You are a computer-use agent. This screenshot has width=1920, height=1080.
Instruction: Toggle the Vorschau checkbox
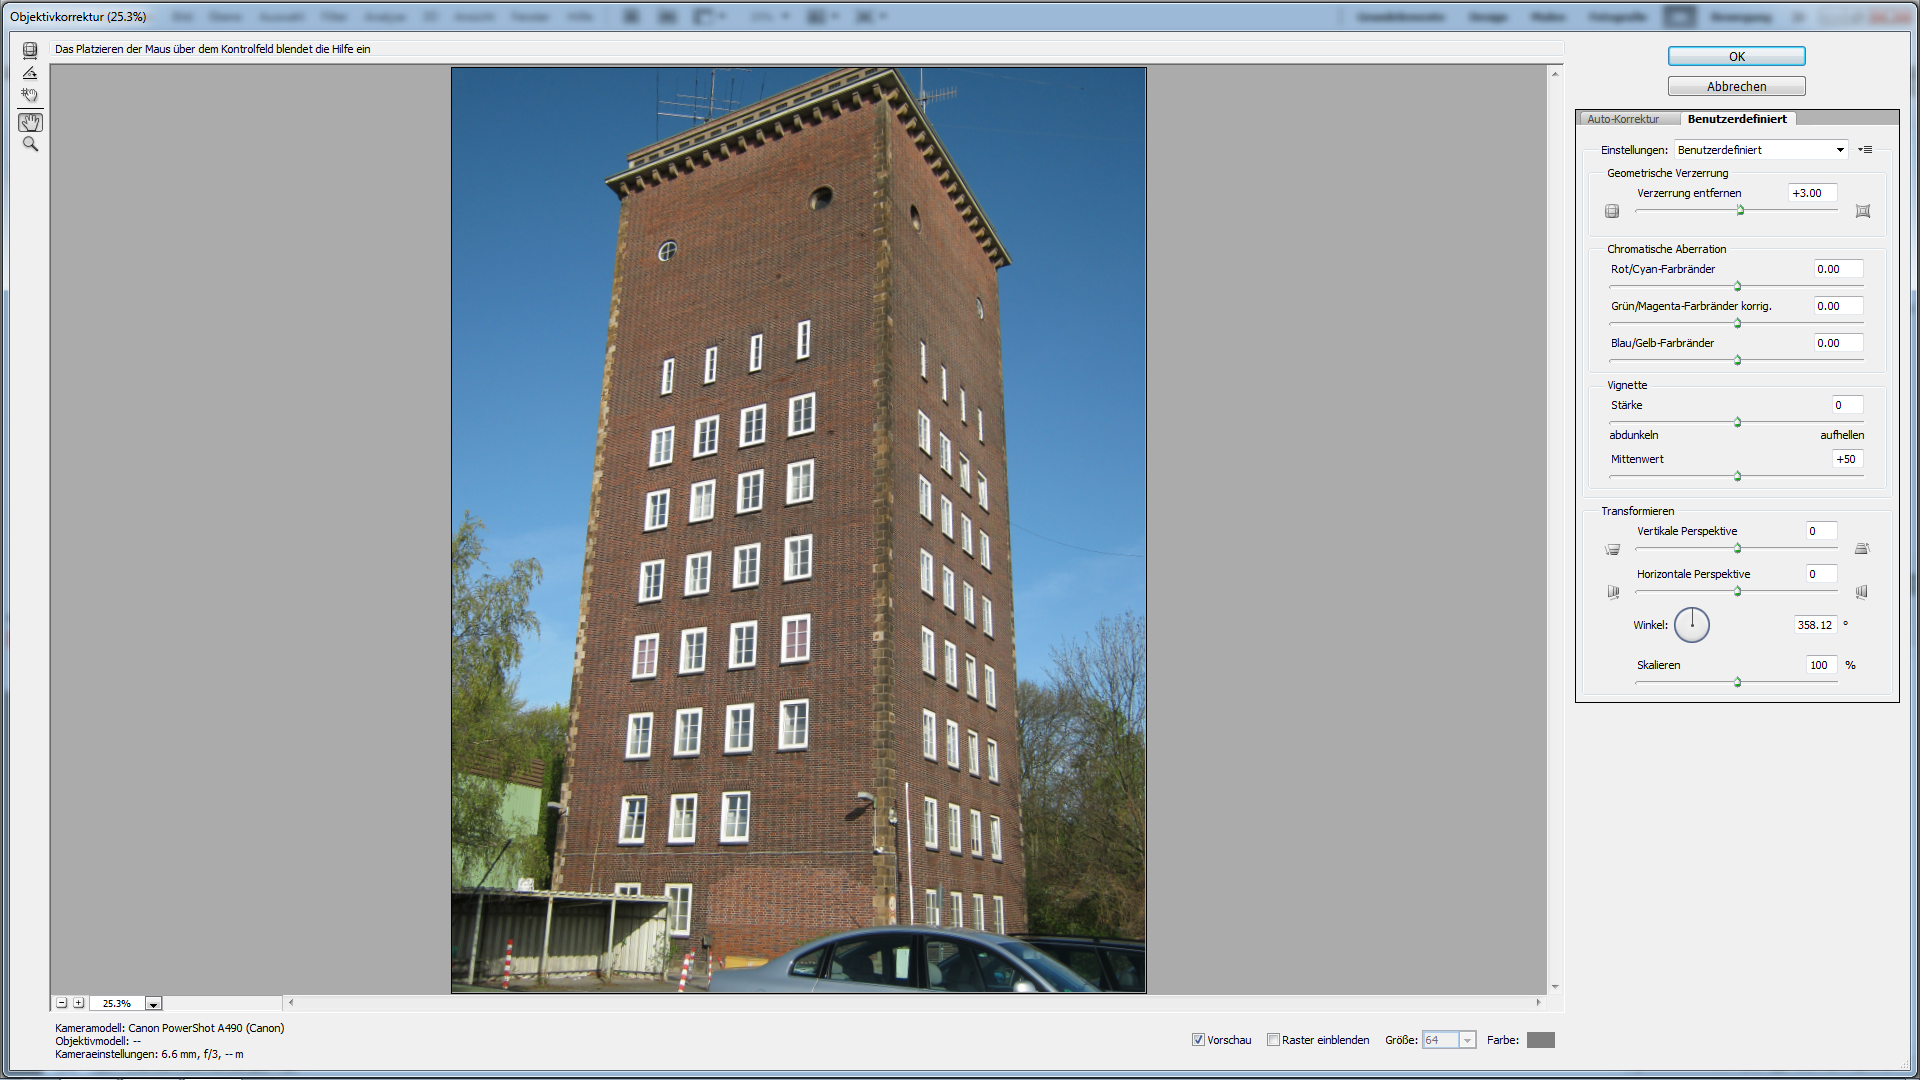point(1198,1040)
